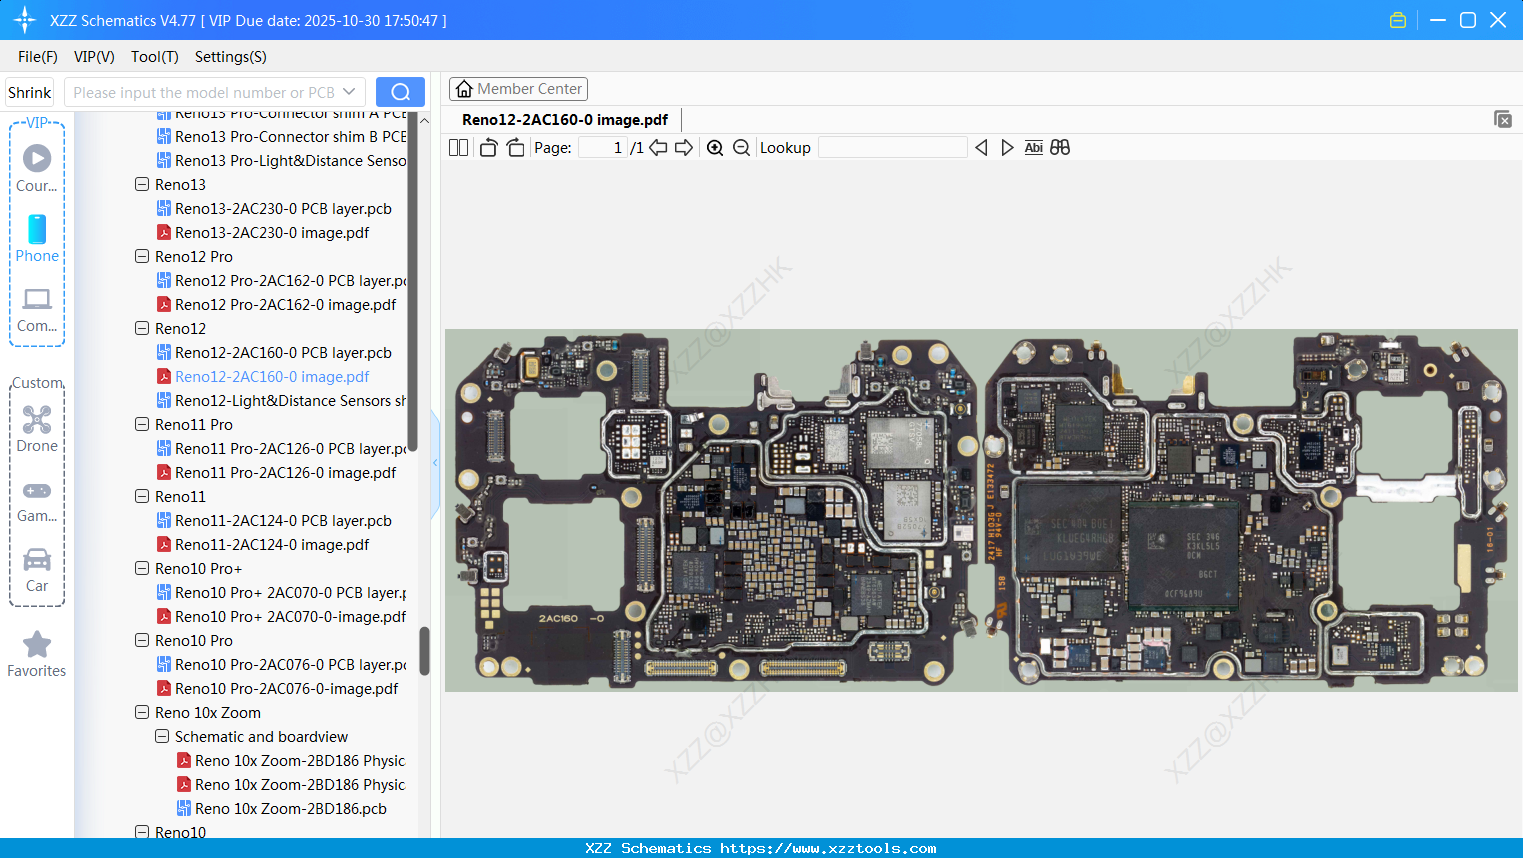
Task: Click the panel collapse handle beside the tree
Action: coord(435,462)
